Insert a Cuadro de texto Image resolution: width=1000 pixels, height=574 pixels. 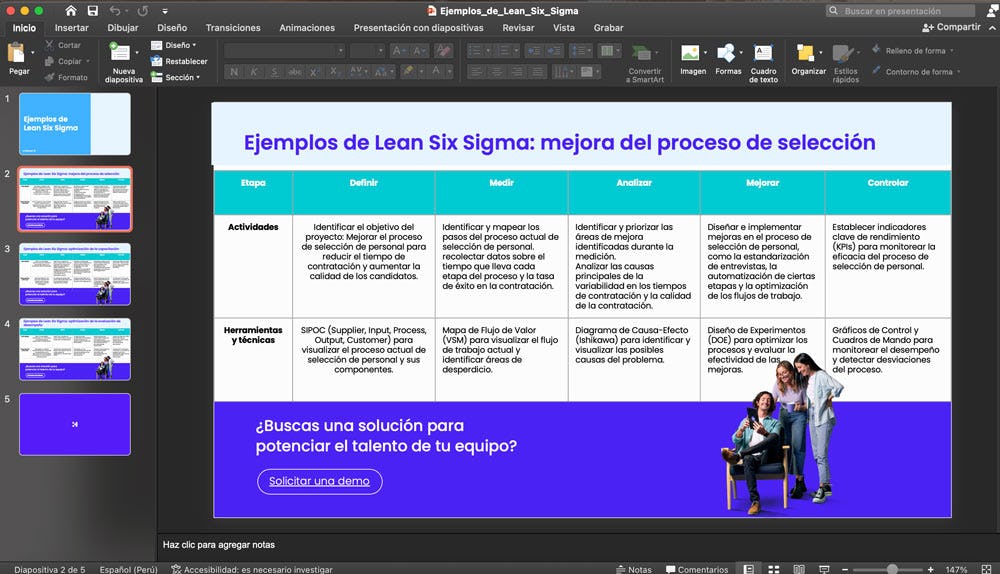(x=763, y=63)
